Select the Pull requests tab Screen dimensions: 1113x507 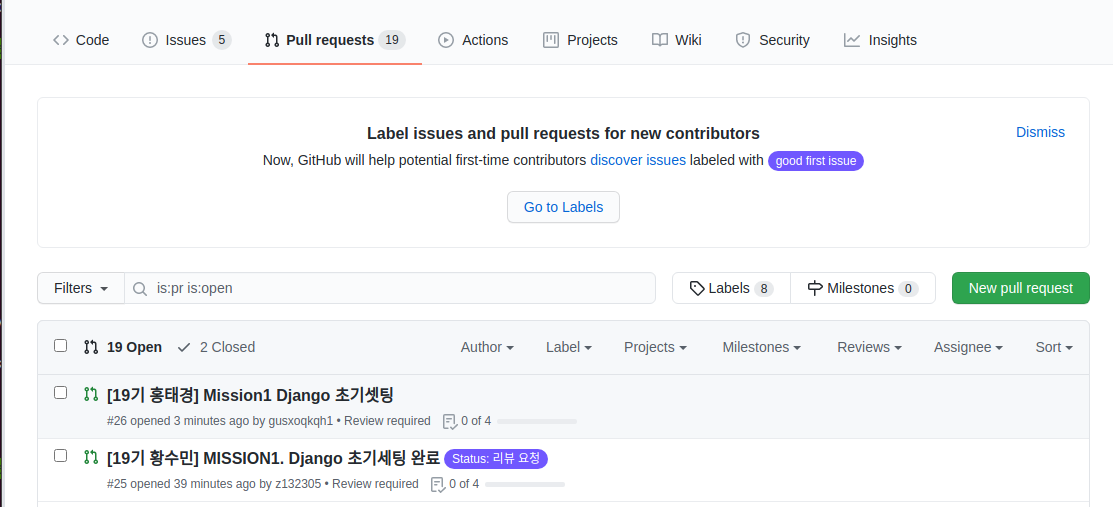(x=334, y=40)
